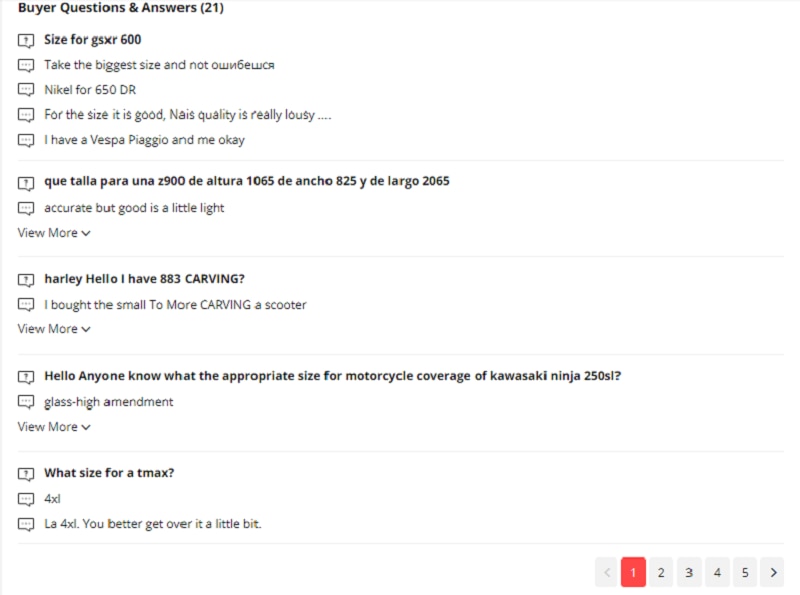Click question icon beside 'que talla para una z900'
The width and height of the screenshot is (800, 595).
[26, 182]
